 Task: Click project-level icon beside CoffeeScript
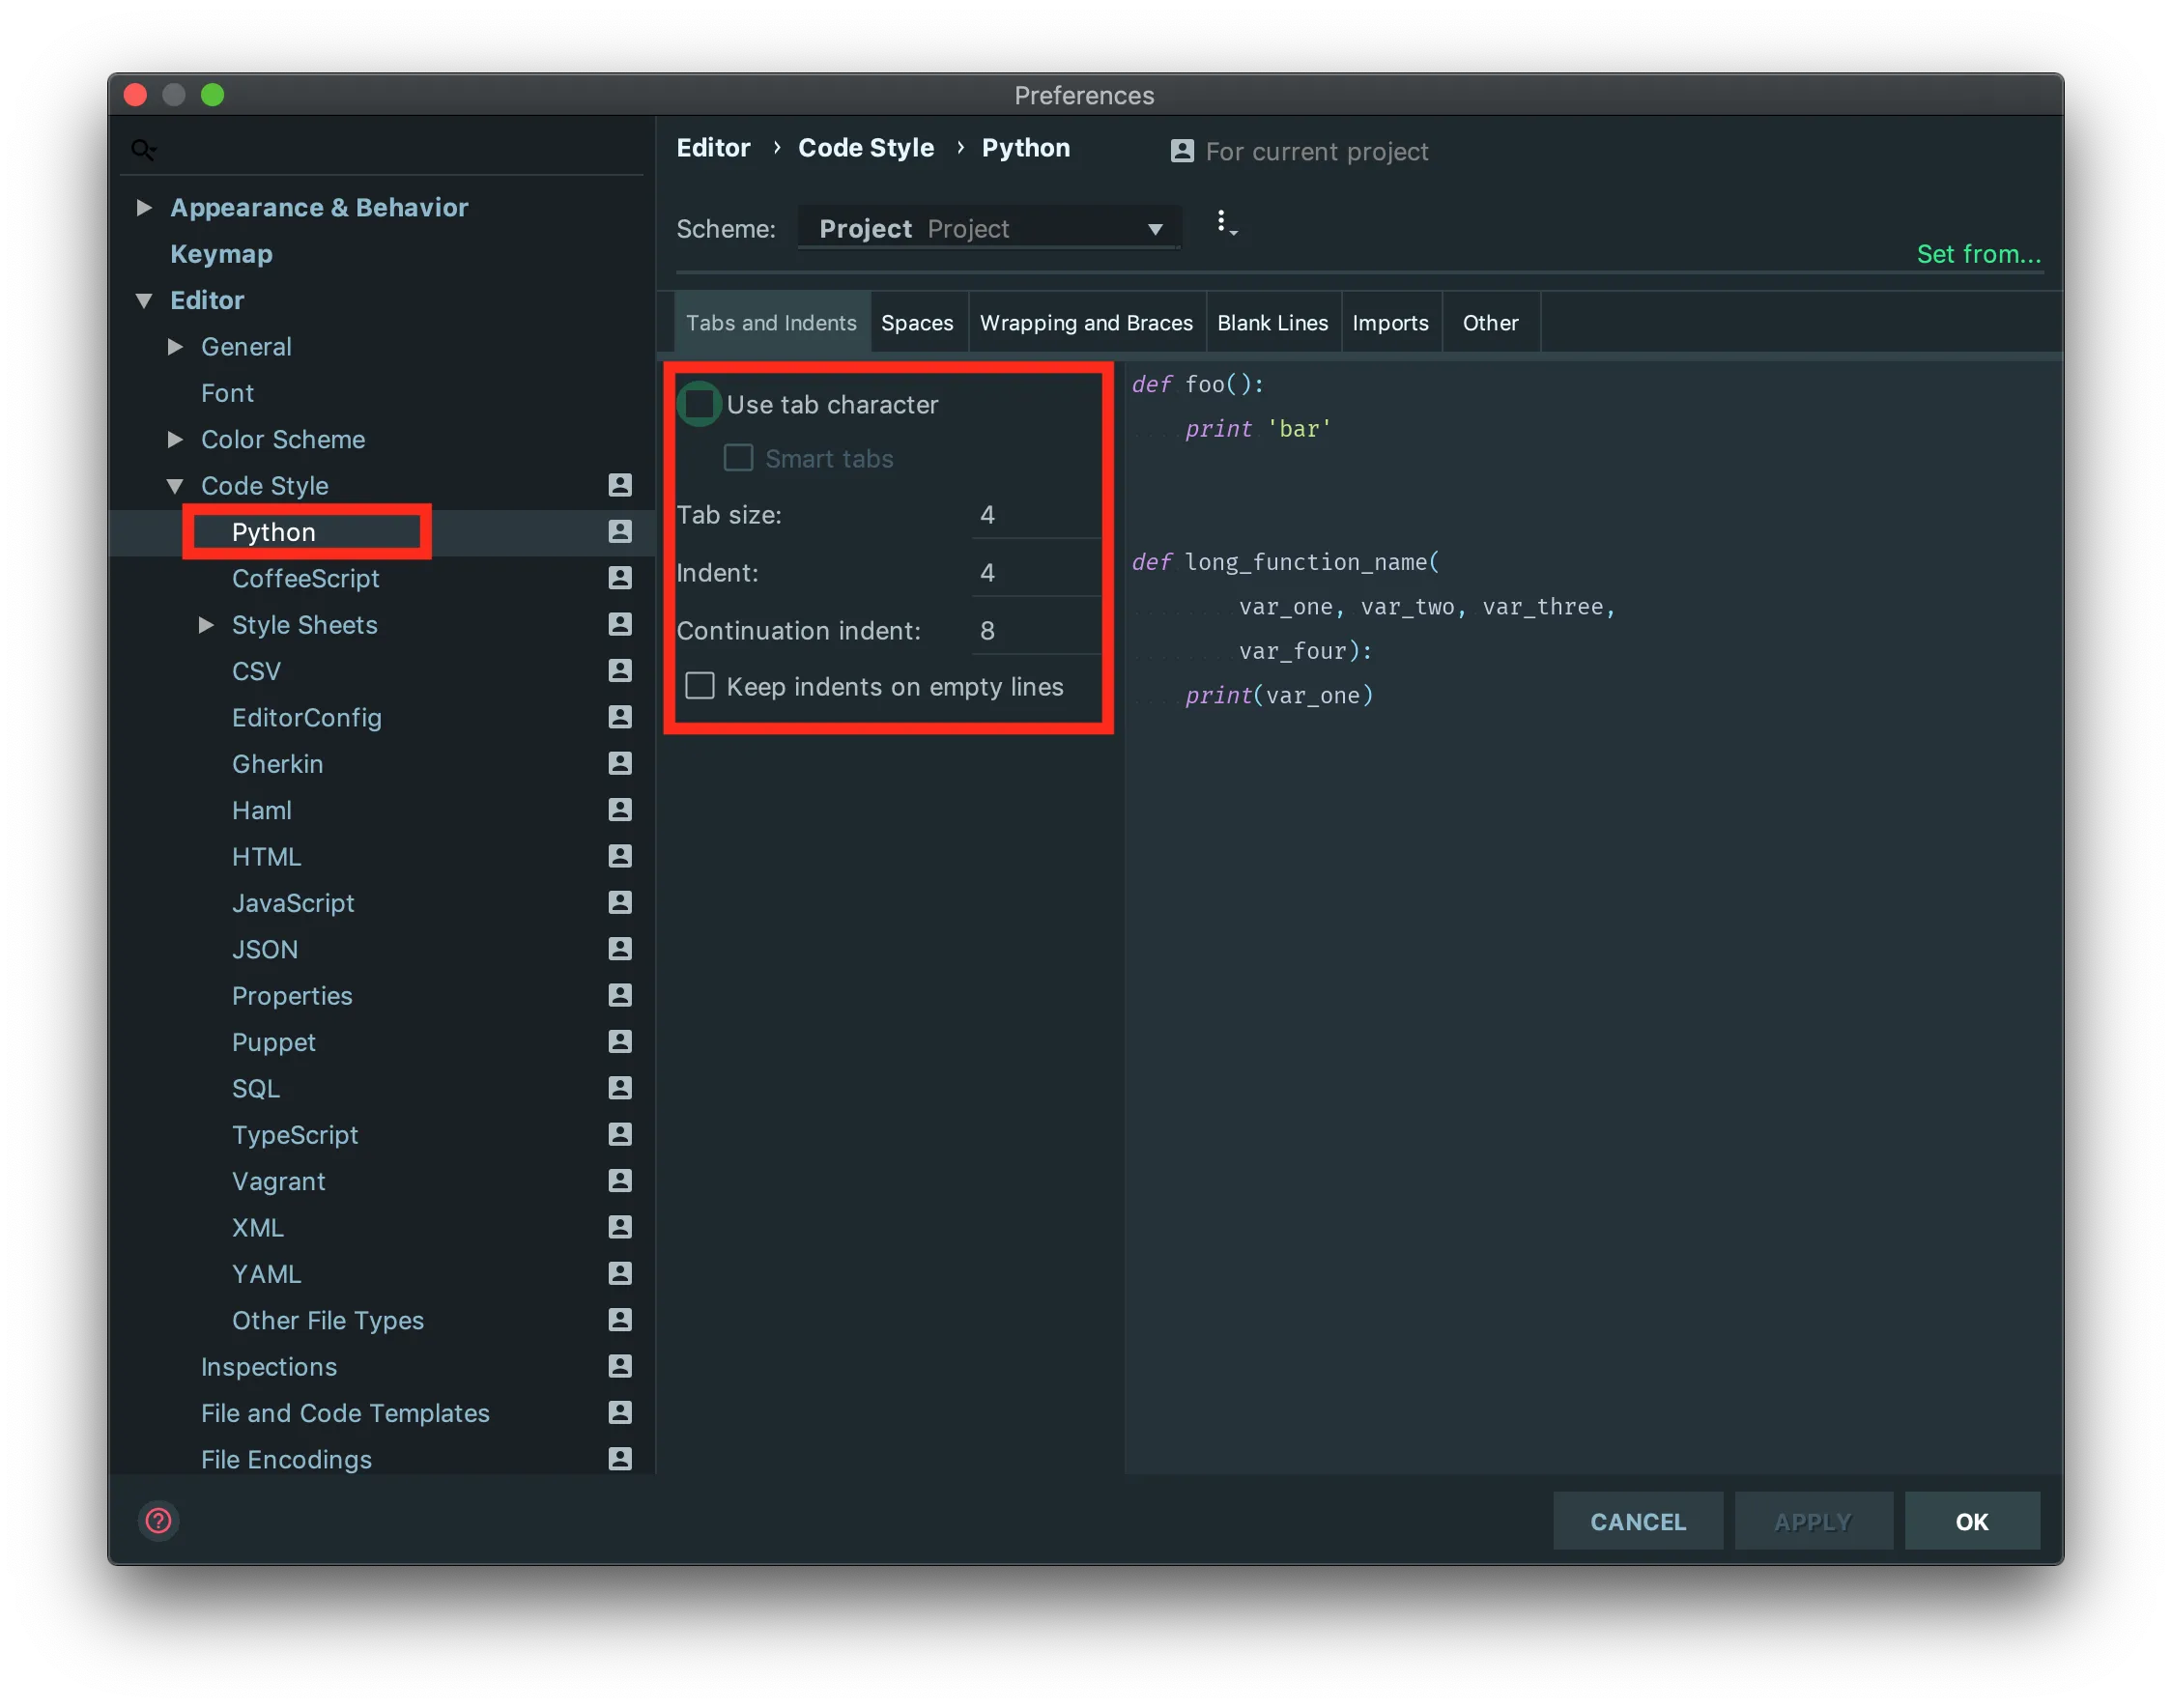[620, 578]
